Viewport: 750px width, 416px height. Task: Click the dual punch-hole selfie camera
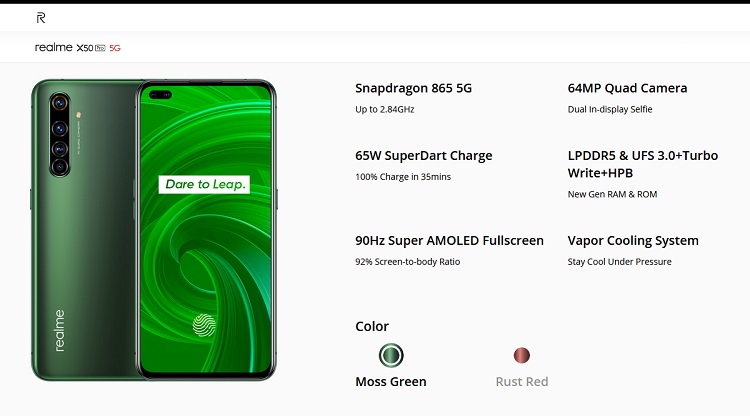(x=160, y=95)
